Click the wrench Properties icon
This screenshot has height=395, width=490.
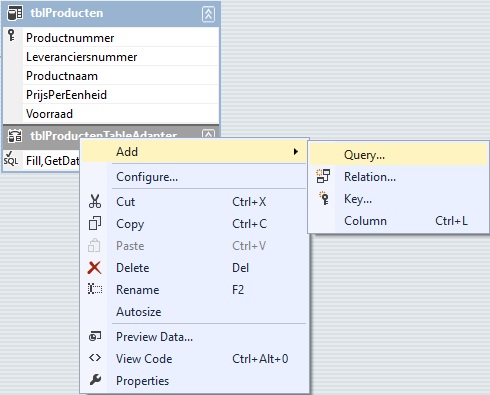[x=95, y=380]
